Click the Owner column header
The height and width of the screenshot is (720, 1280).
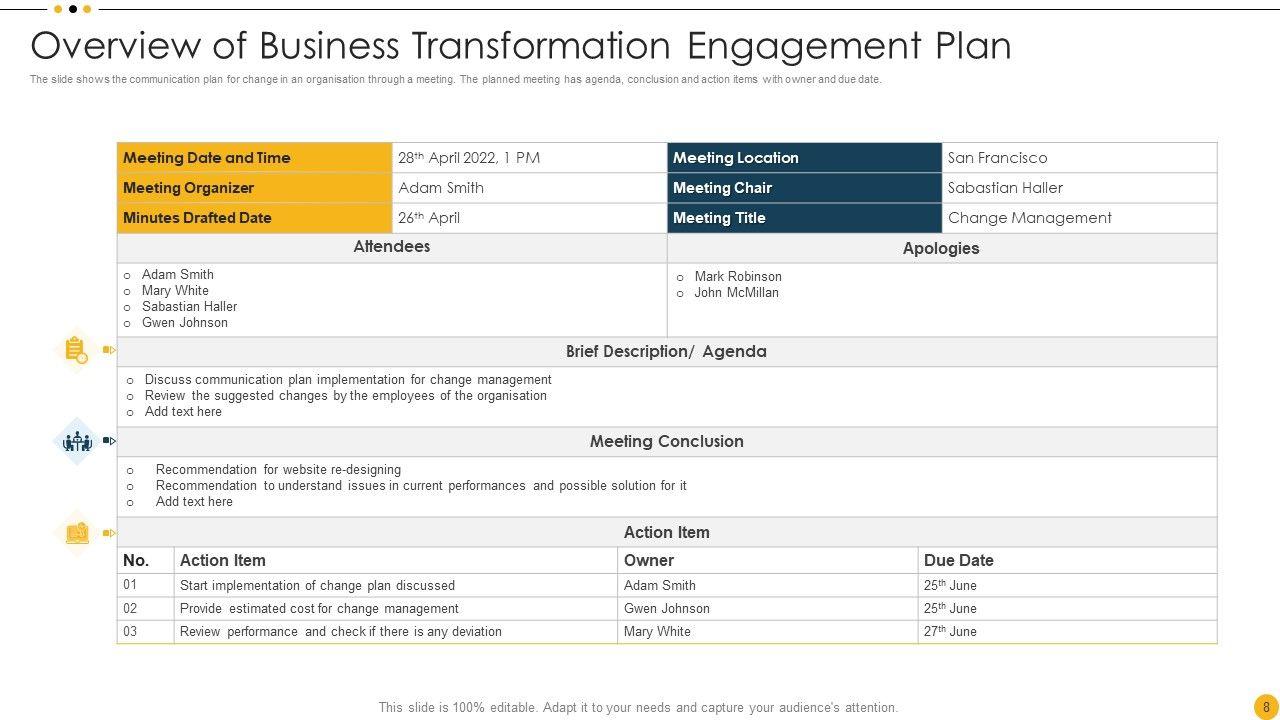[649, 560]
